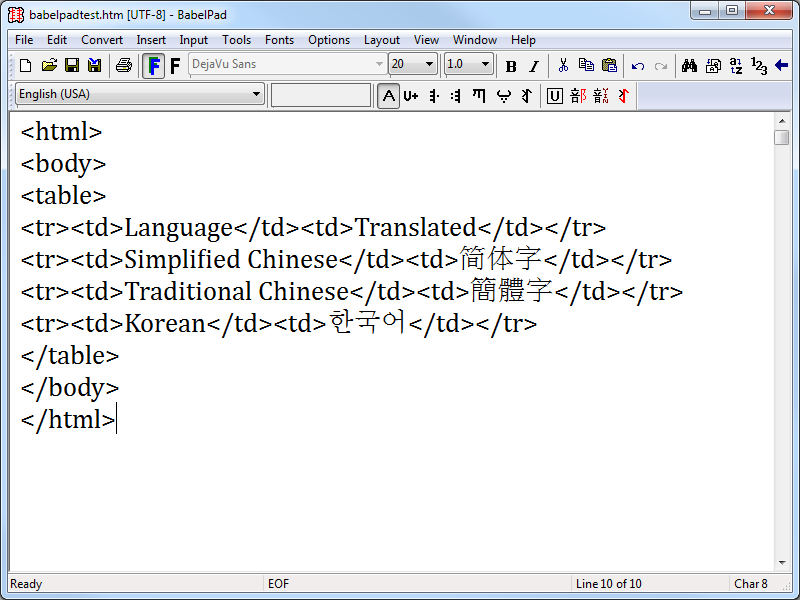Open the line spacing 1.0 dropdown

click(486, 65)
